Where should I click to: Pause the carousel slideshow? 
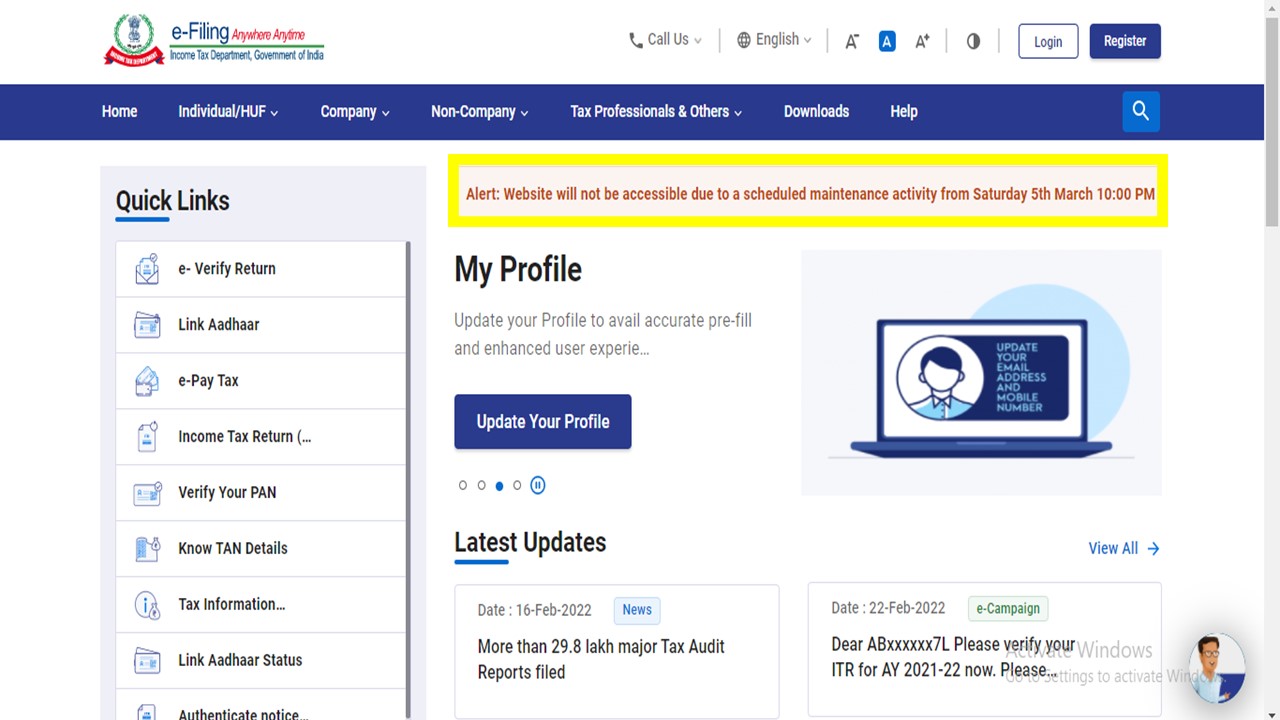(x=538, y=485)
